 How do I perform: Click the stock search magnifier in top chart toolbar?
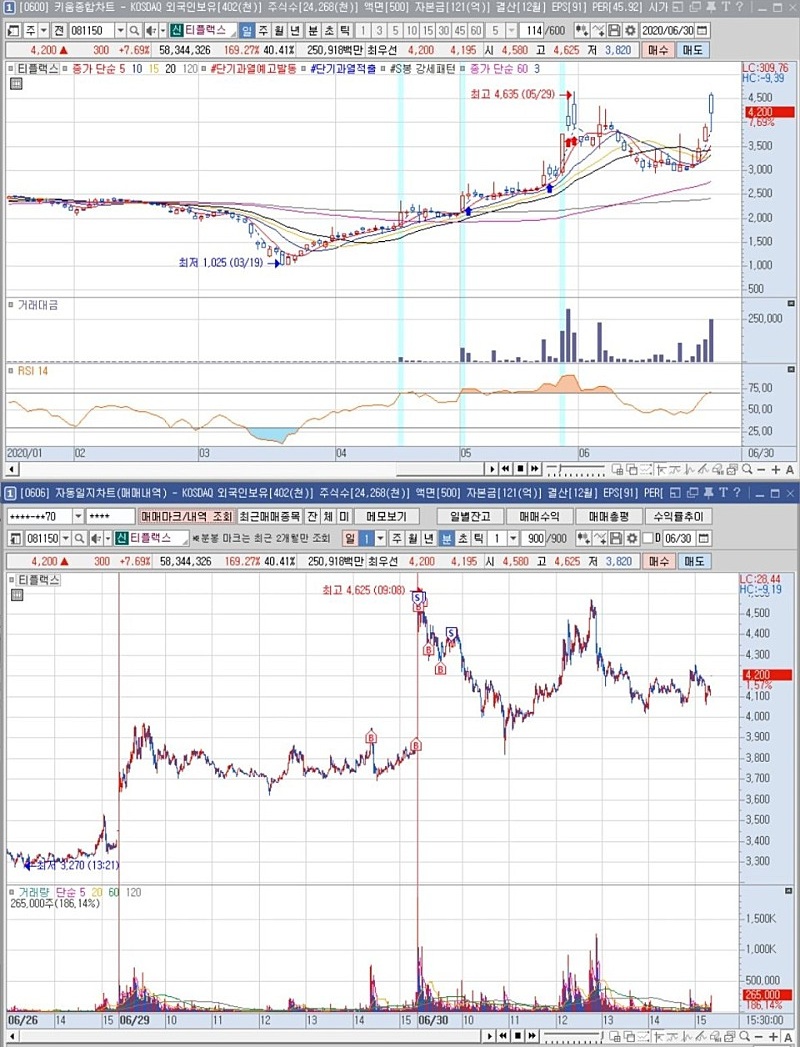pyautogui.click(x=134, y=31)
